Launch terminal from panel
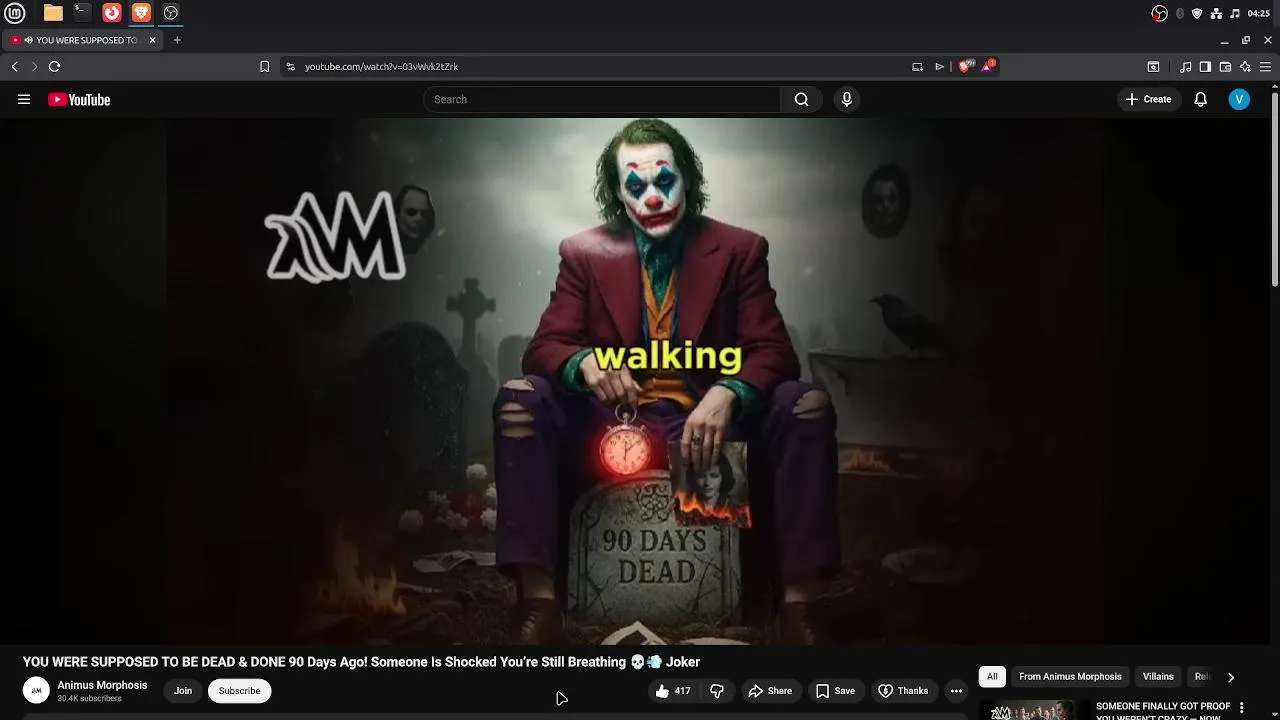The image size is (1280, 720). [x=82, y=13]
